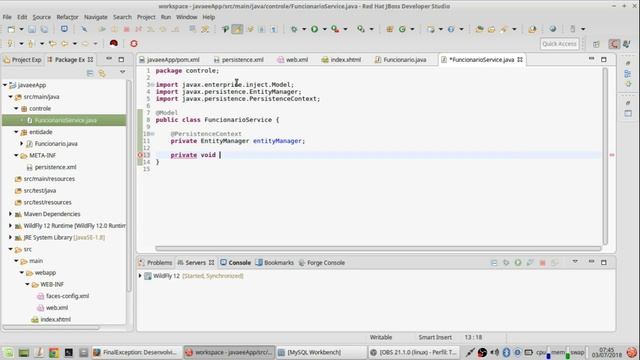The height and width of the screenshot is (360, 640).
Task: Open the Servers view menu dropdown
Action: tap(575, 262)
